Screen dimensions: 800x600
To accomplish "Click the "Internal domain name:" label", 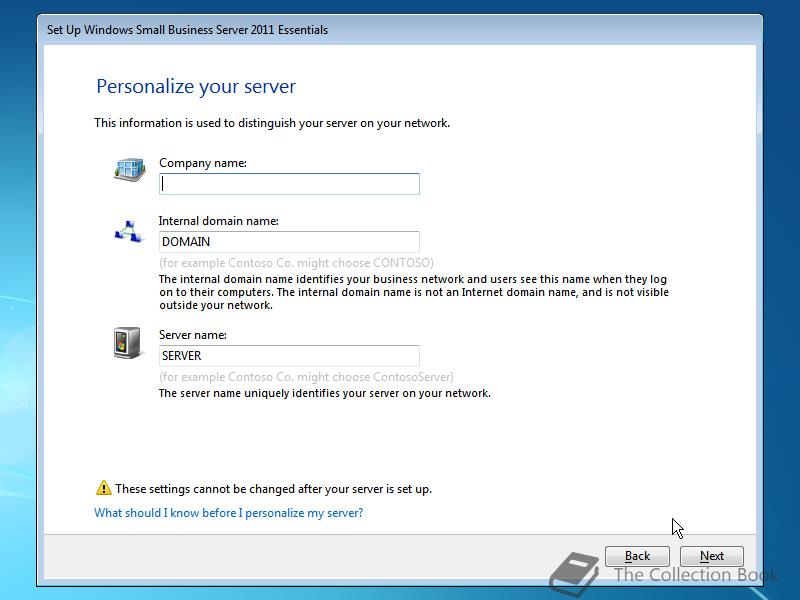I will click(219, 221).
